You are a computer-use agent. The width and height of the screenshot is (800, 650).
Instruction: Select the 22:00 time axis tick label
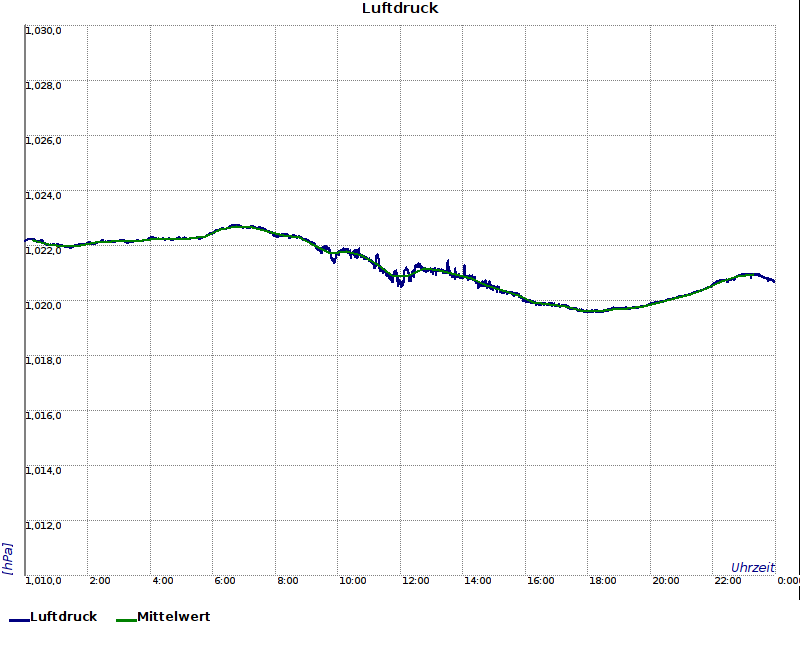(728, 580)
